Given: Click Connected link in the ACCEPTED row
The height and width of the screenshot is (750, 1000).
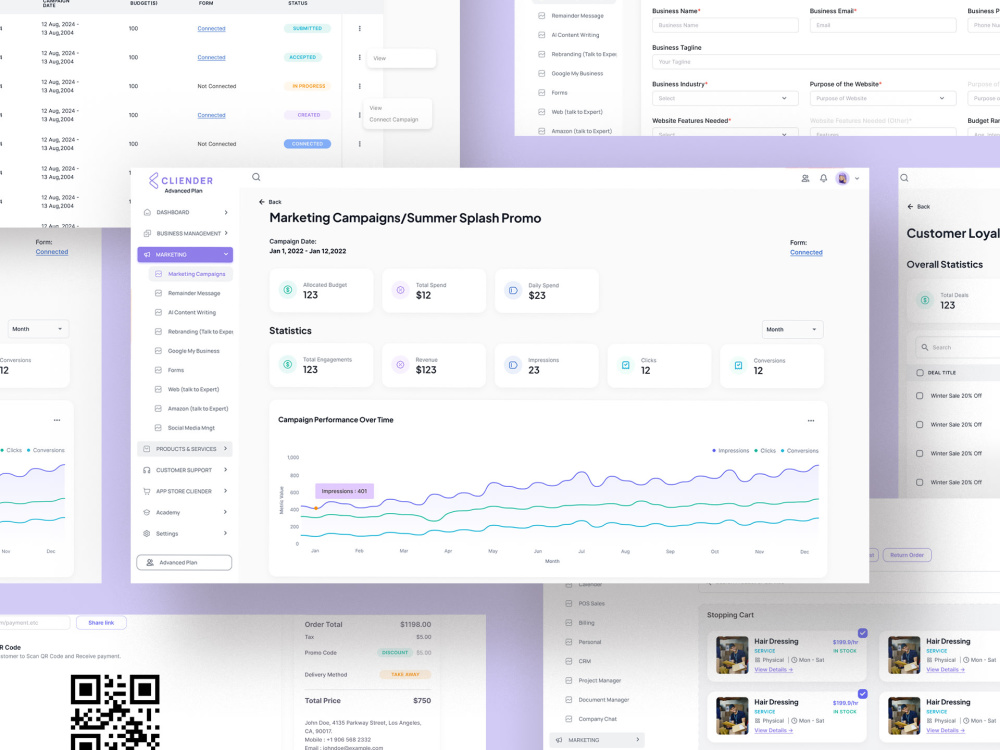Looking at the screenshot, I should [211, 57].
